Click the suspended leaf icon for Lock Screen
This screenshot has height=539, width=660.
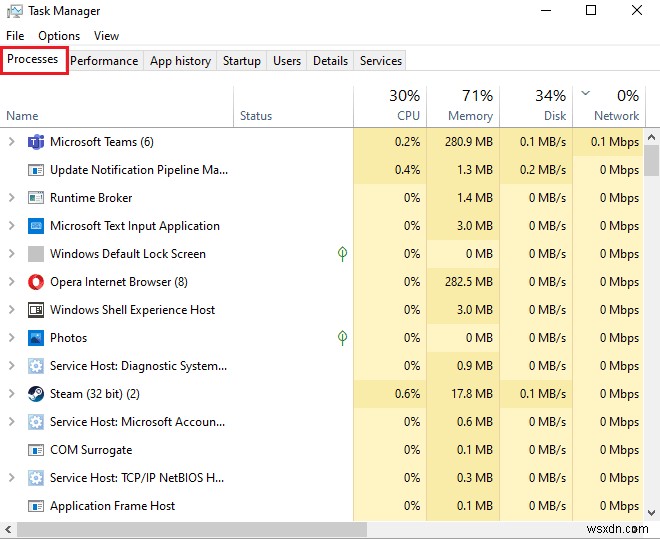(343, 253)
